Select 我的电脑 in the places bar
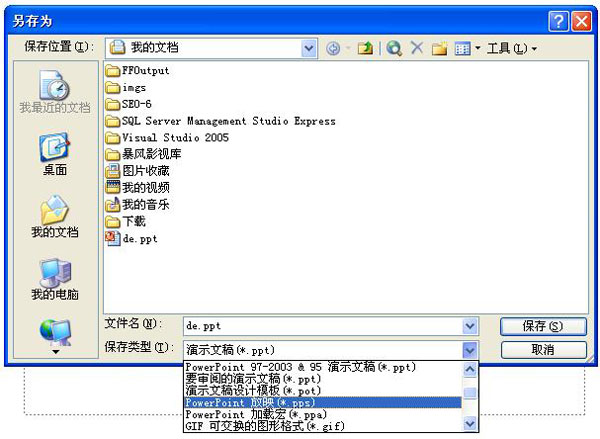The height and width of the screenshot is (439, 600). click(x=55, y=279)
